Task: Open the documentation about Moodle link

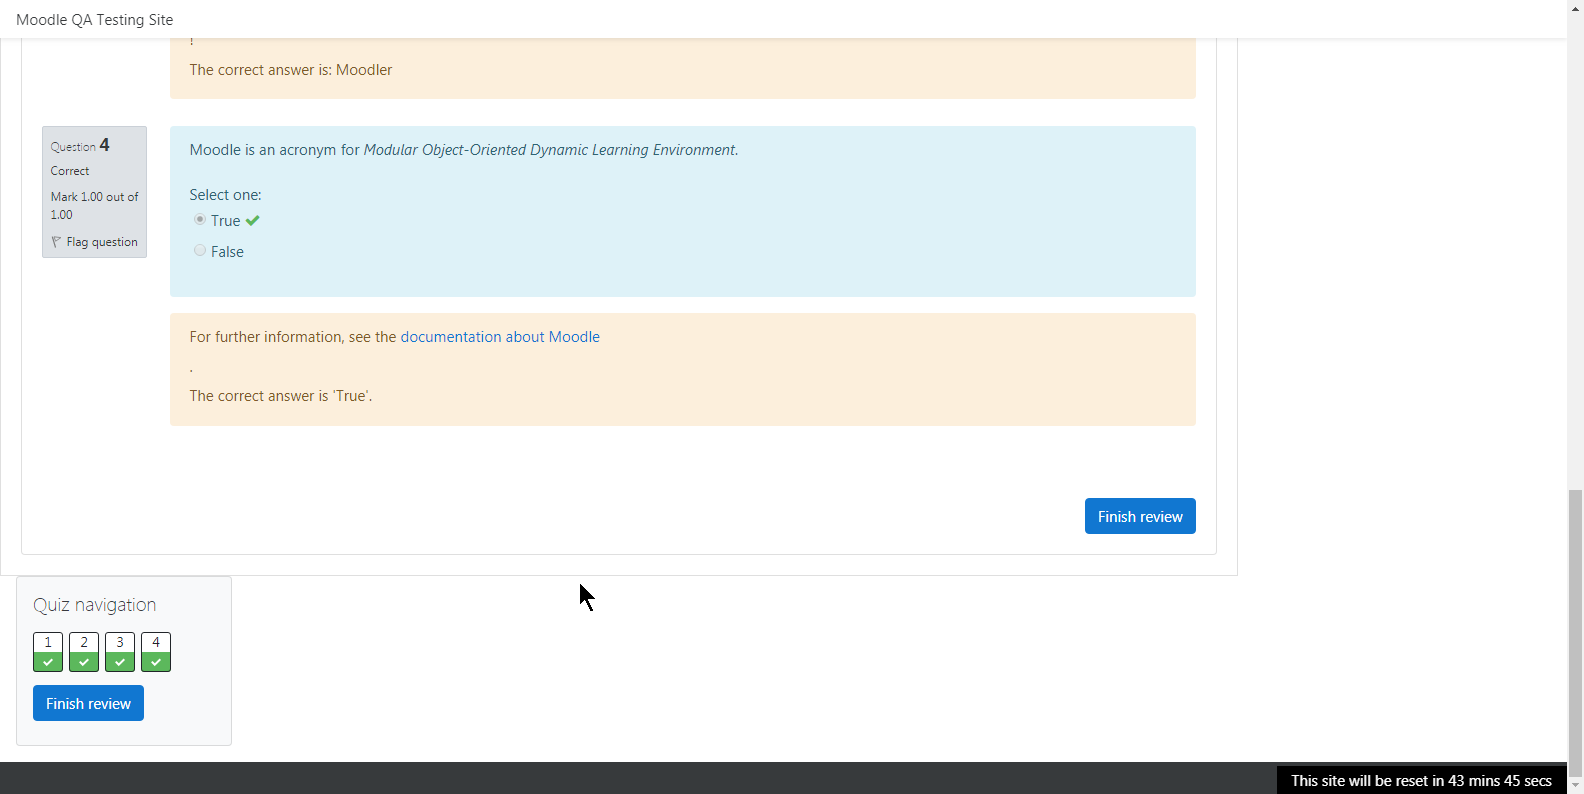Action: tap(500, 337)
